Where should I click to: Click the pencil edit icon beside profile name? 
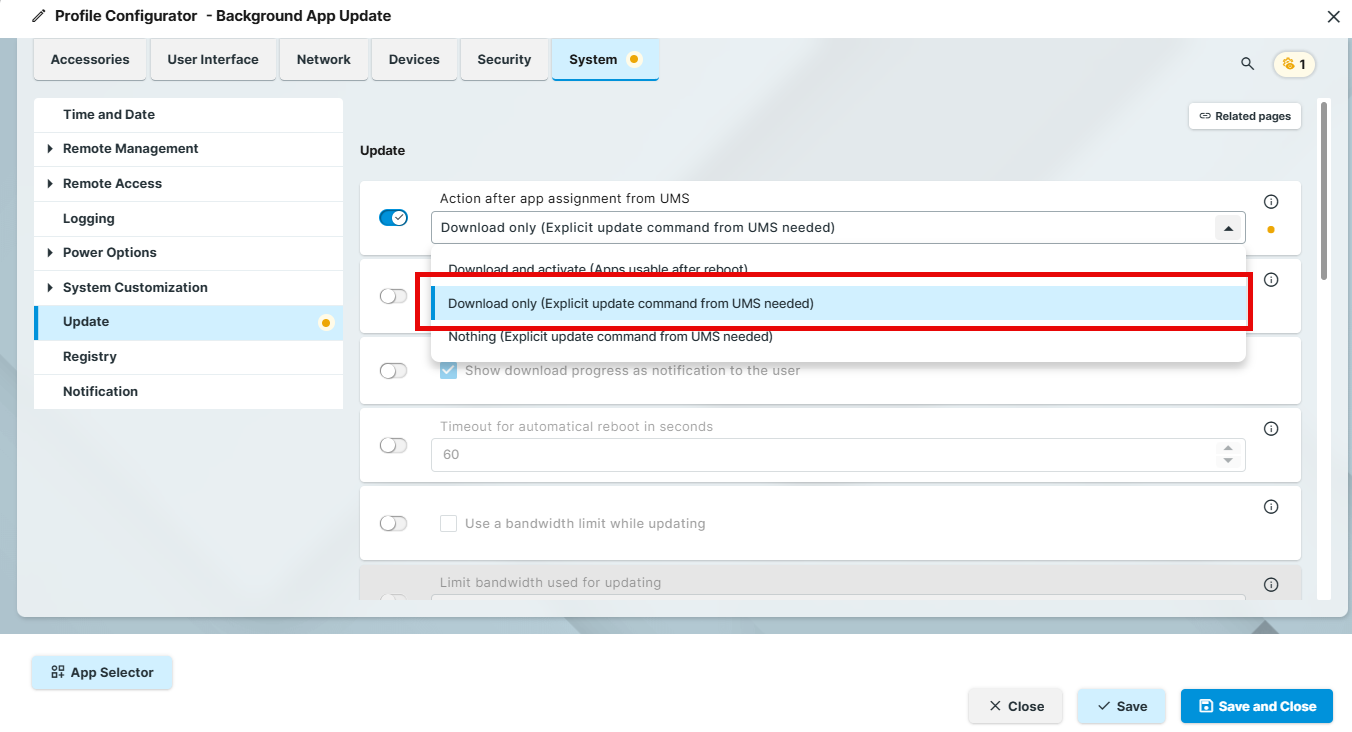[x=39, y=16]
